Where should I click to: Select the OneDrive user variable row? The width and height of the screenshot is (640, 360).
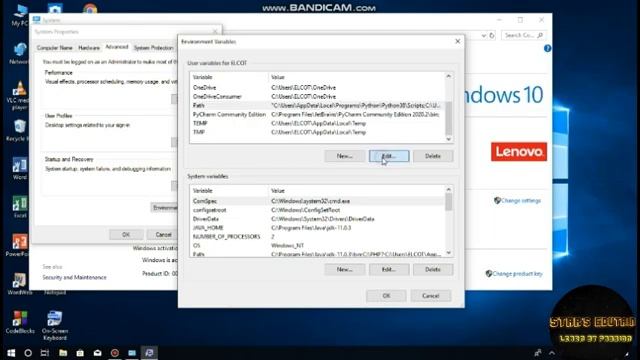(317, 87)
